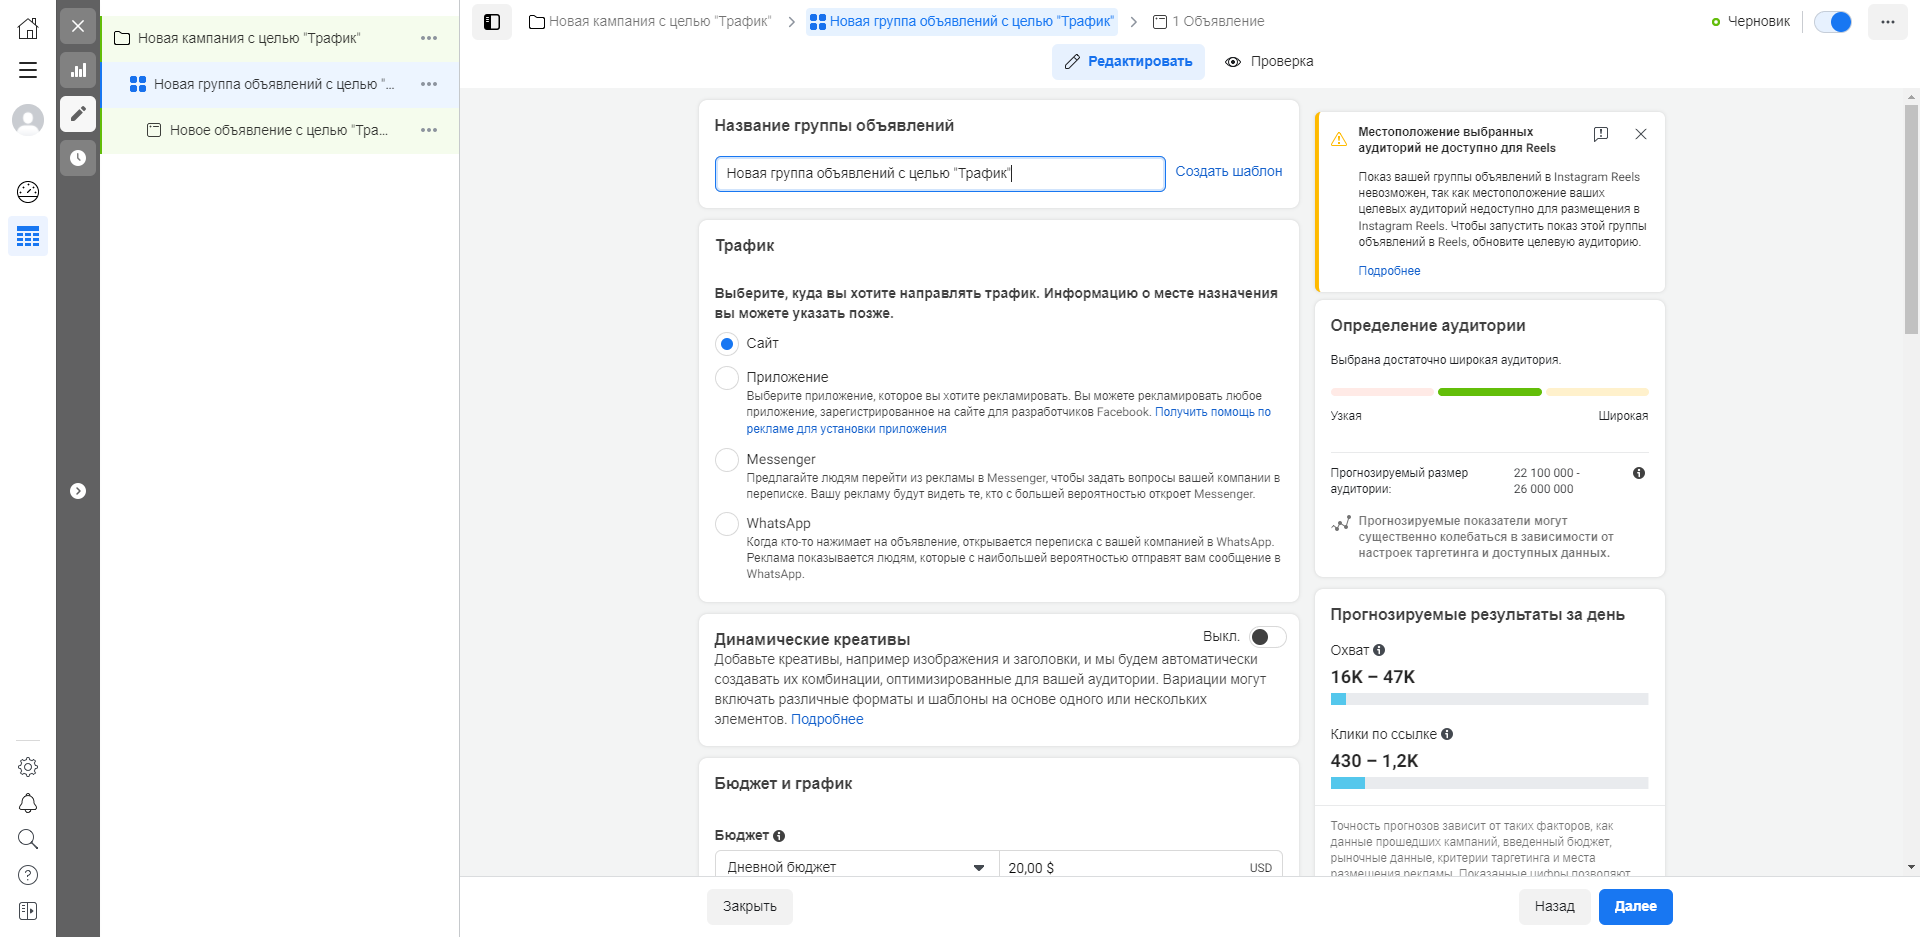Open the help question mark icon

[28, 875]
